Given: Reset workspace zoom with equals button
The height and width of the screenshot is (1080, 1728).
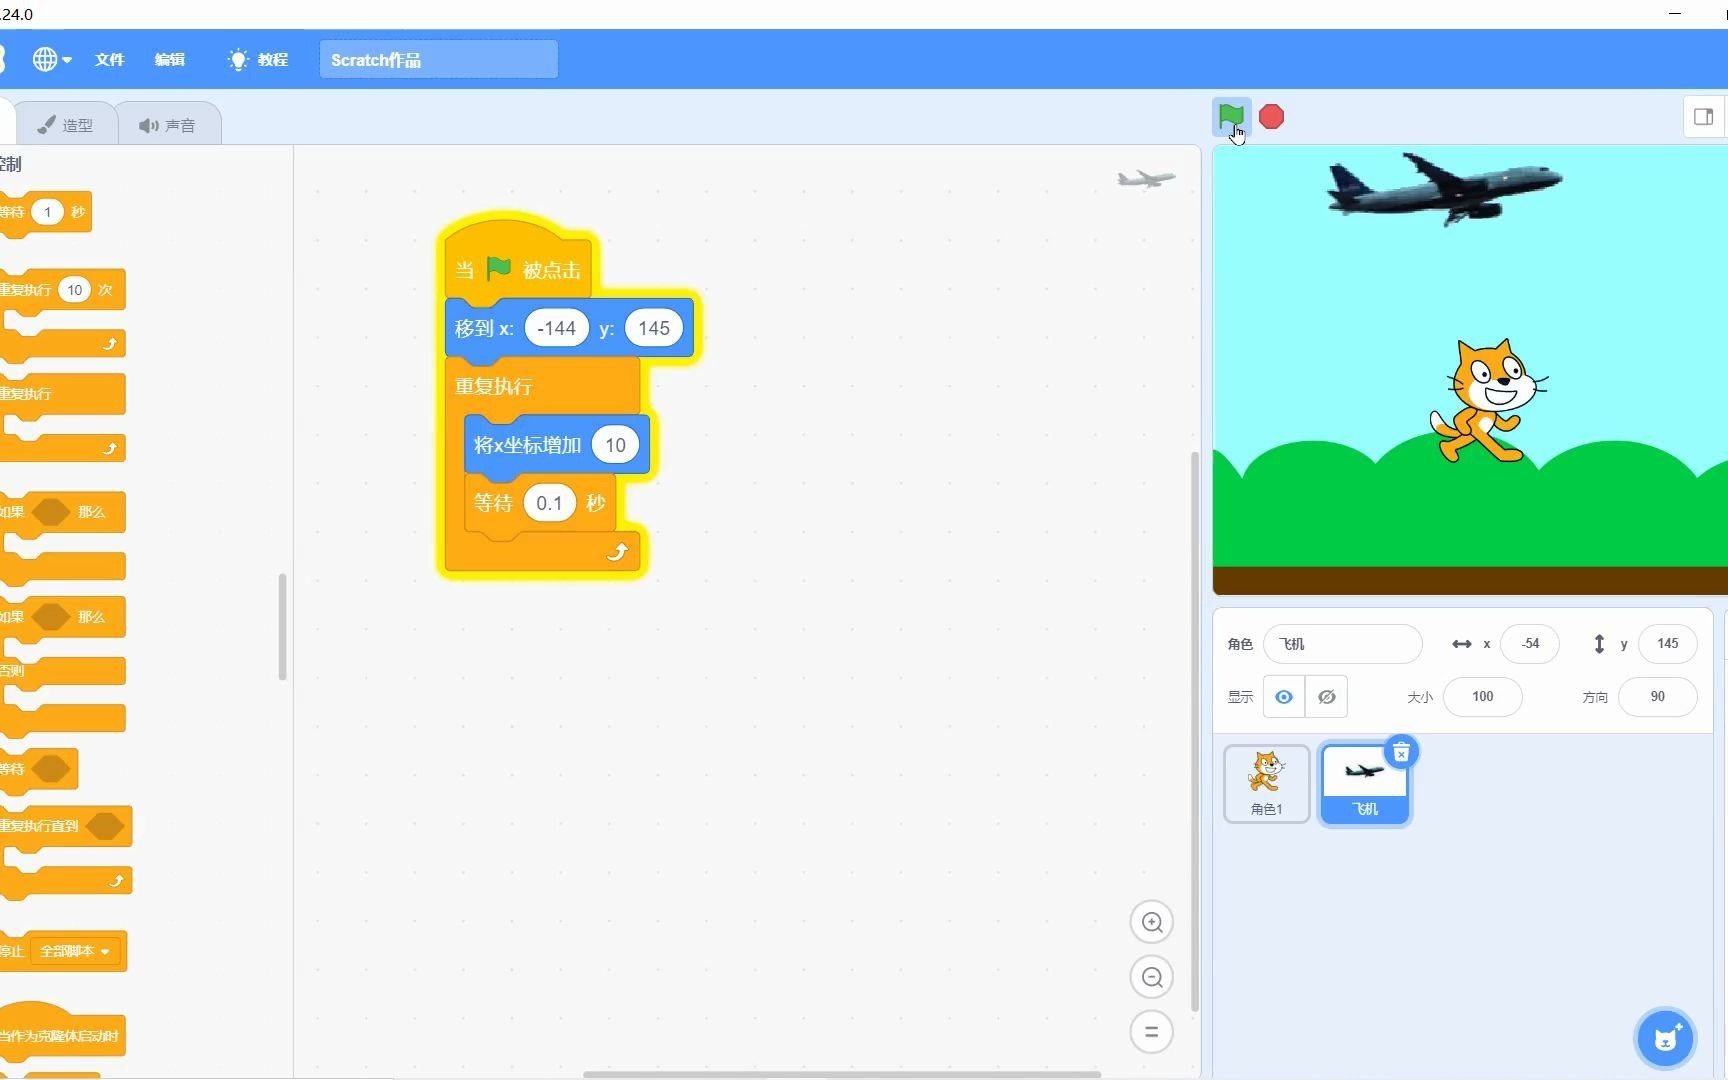Looking at the screenshot, I should click(x=1152, y=1032).
